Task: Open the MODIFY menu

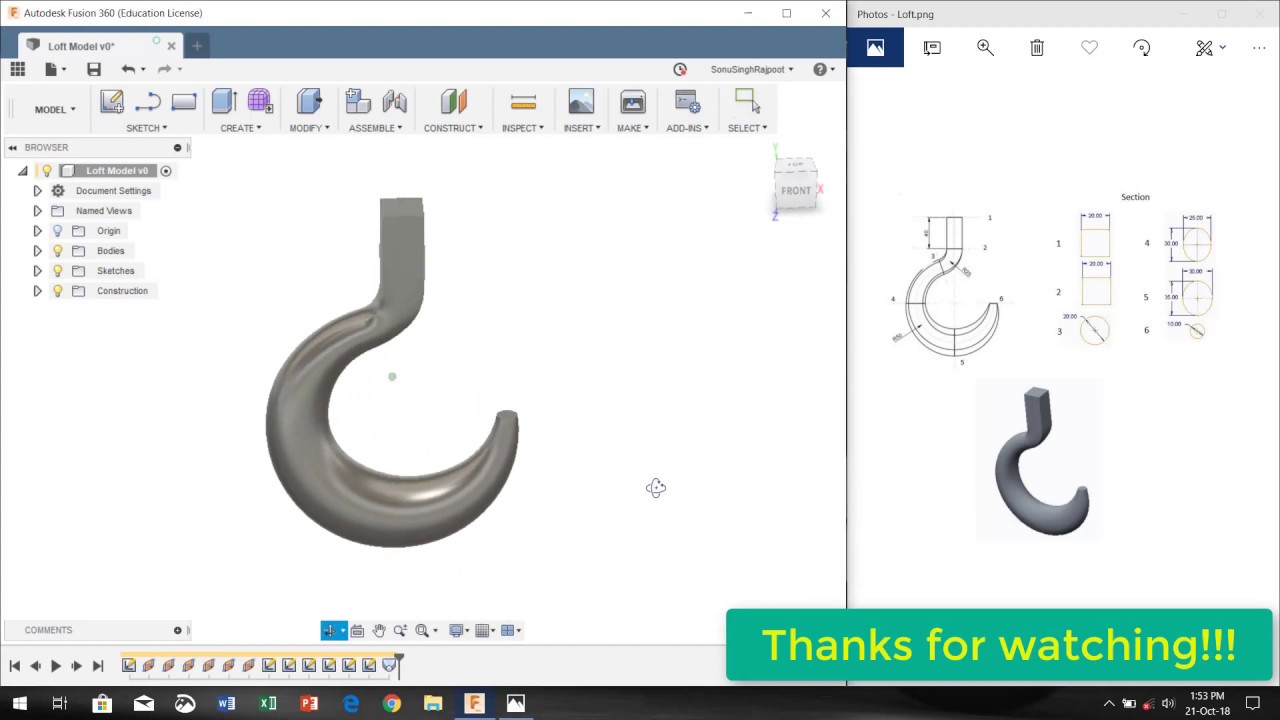Action: 309,128
